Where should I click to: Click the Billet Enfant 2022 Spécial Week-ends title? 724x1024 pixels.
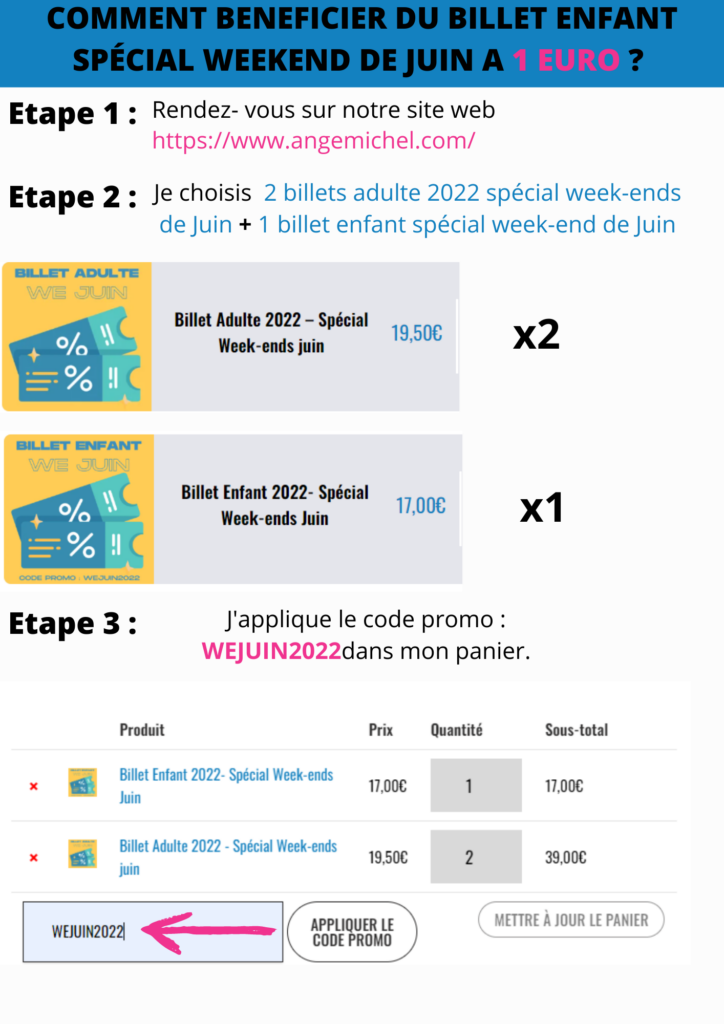[x=275, y=505]
